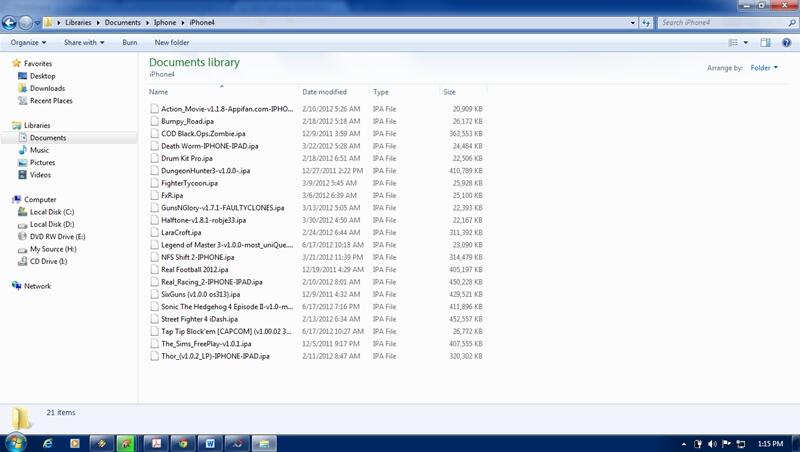Click the FxR.ipa file icon
Screen dimensions: 800x452
pyautogui.click(x=154, y=195)
